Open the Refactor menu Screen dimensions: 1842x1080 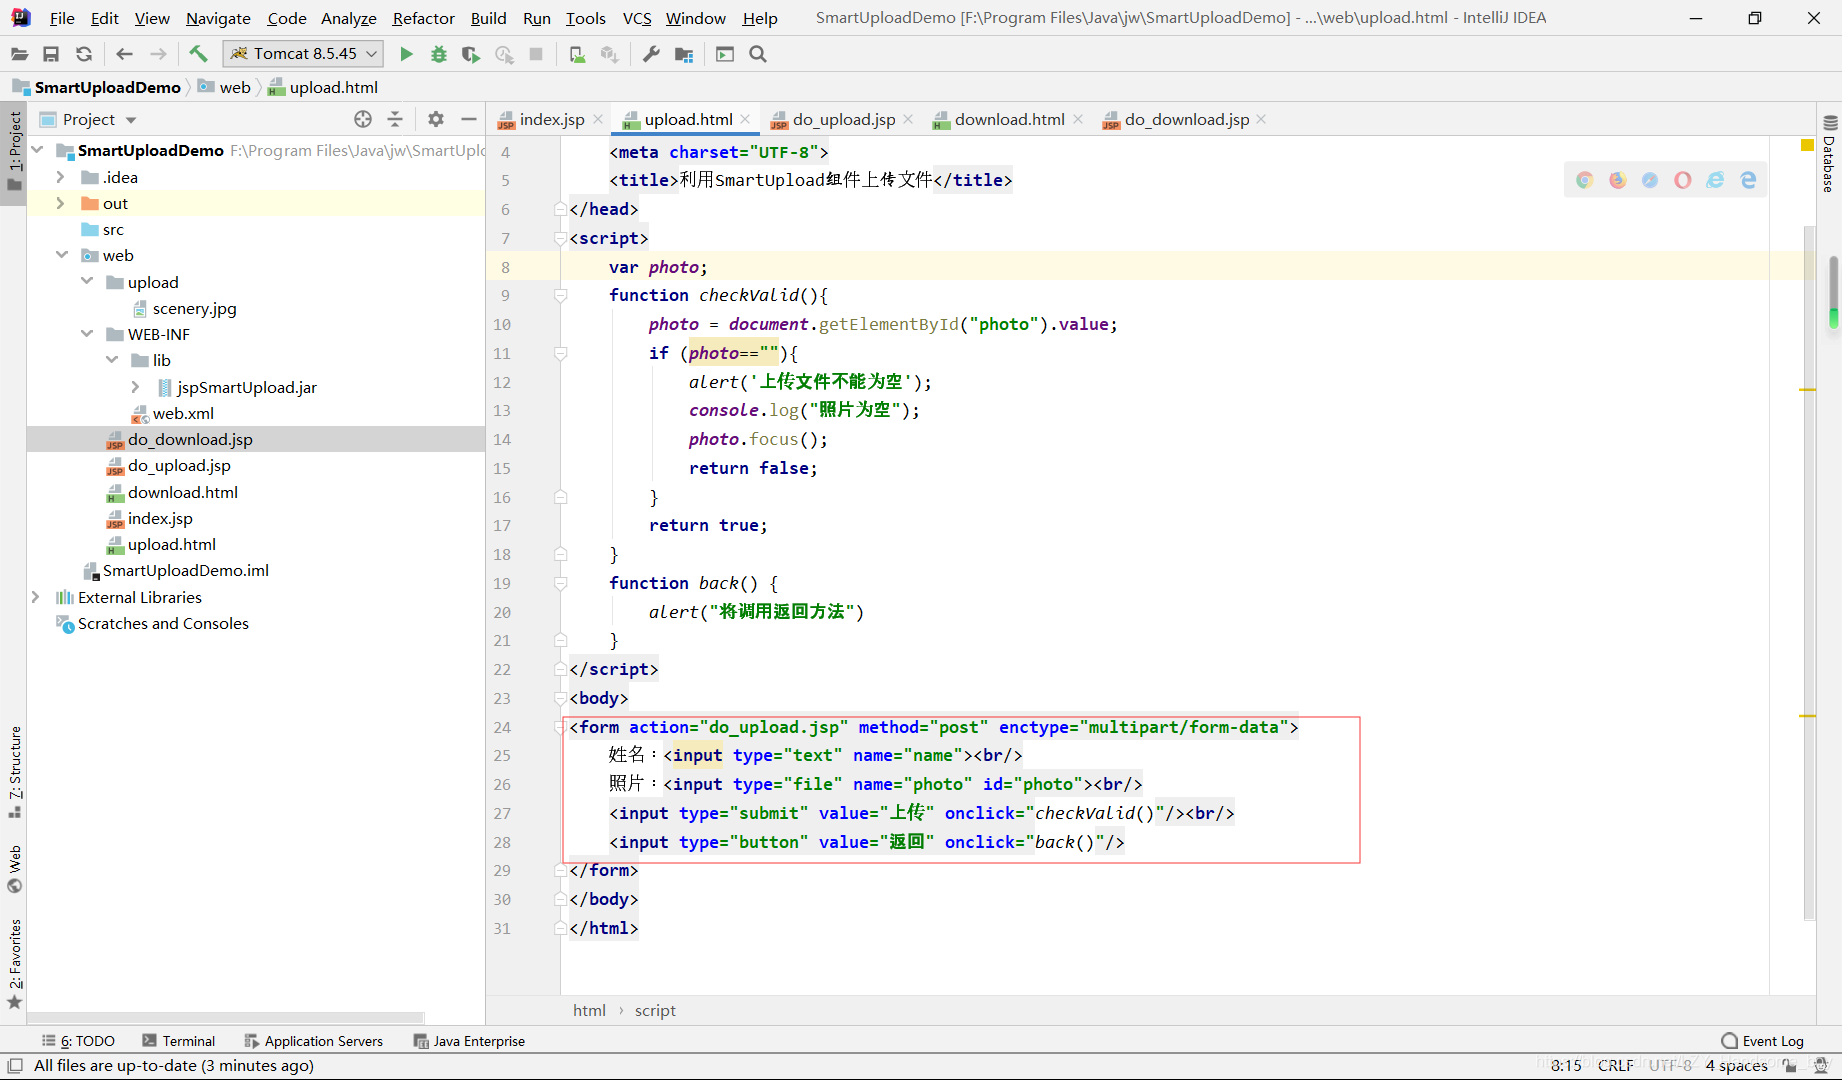click(423, 18)
